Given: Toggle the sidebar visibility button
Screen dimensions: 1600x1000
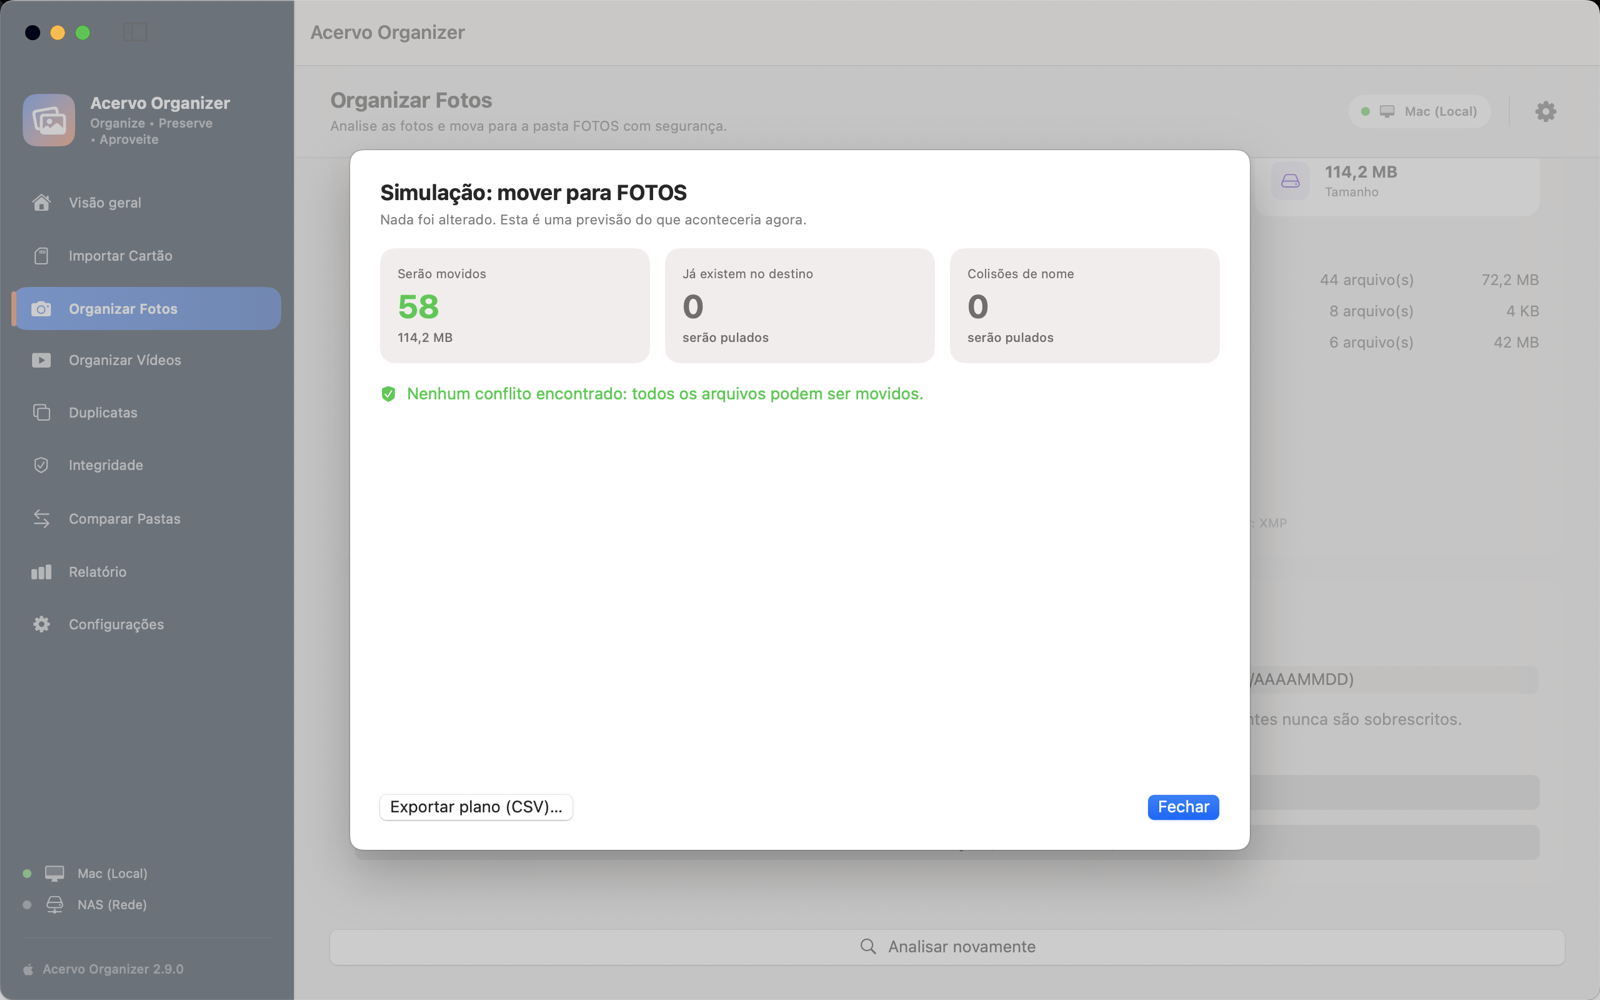Looking at the screenshot, I should (135, 32).
